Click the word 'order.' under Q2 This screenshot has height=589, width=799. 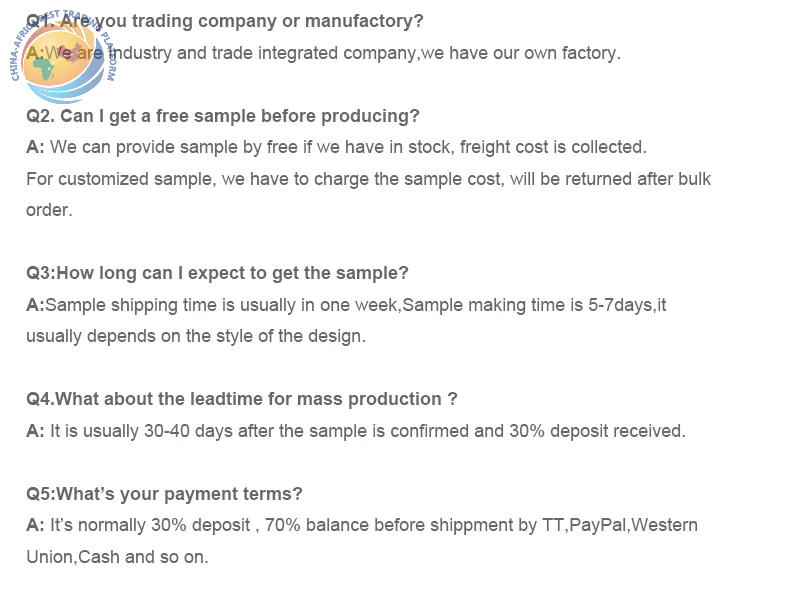pyautogui.click(x=49, y=210)
